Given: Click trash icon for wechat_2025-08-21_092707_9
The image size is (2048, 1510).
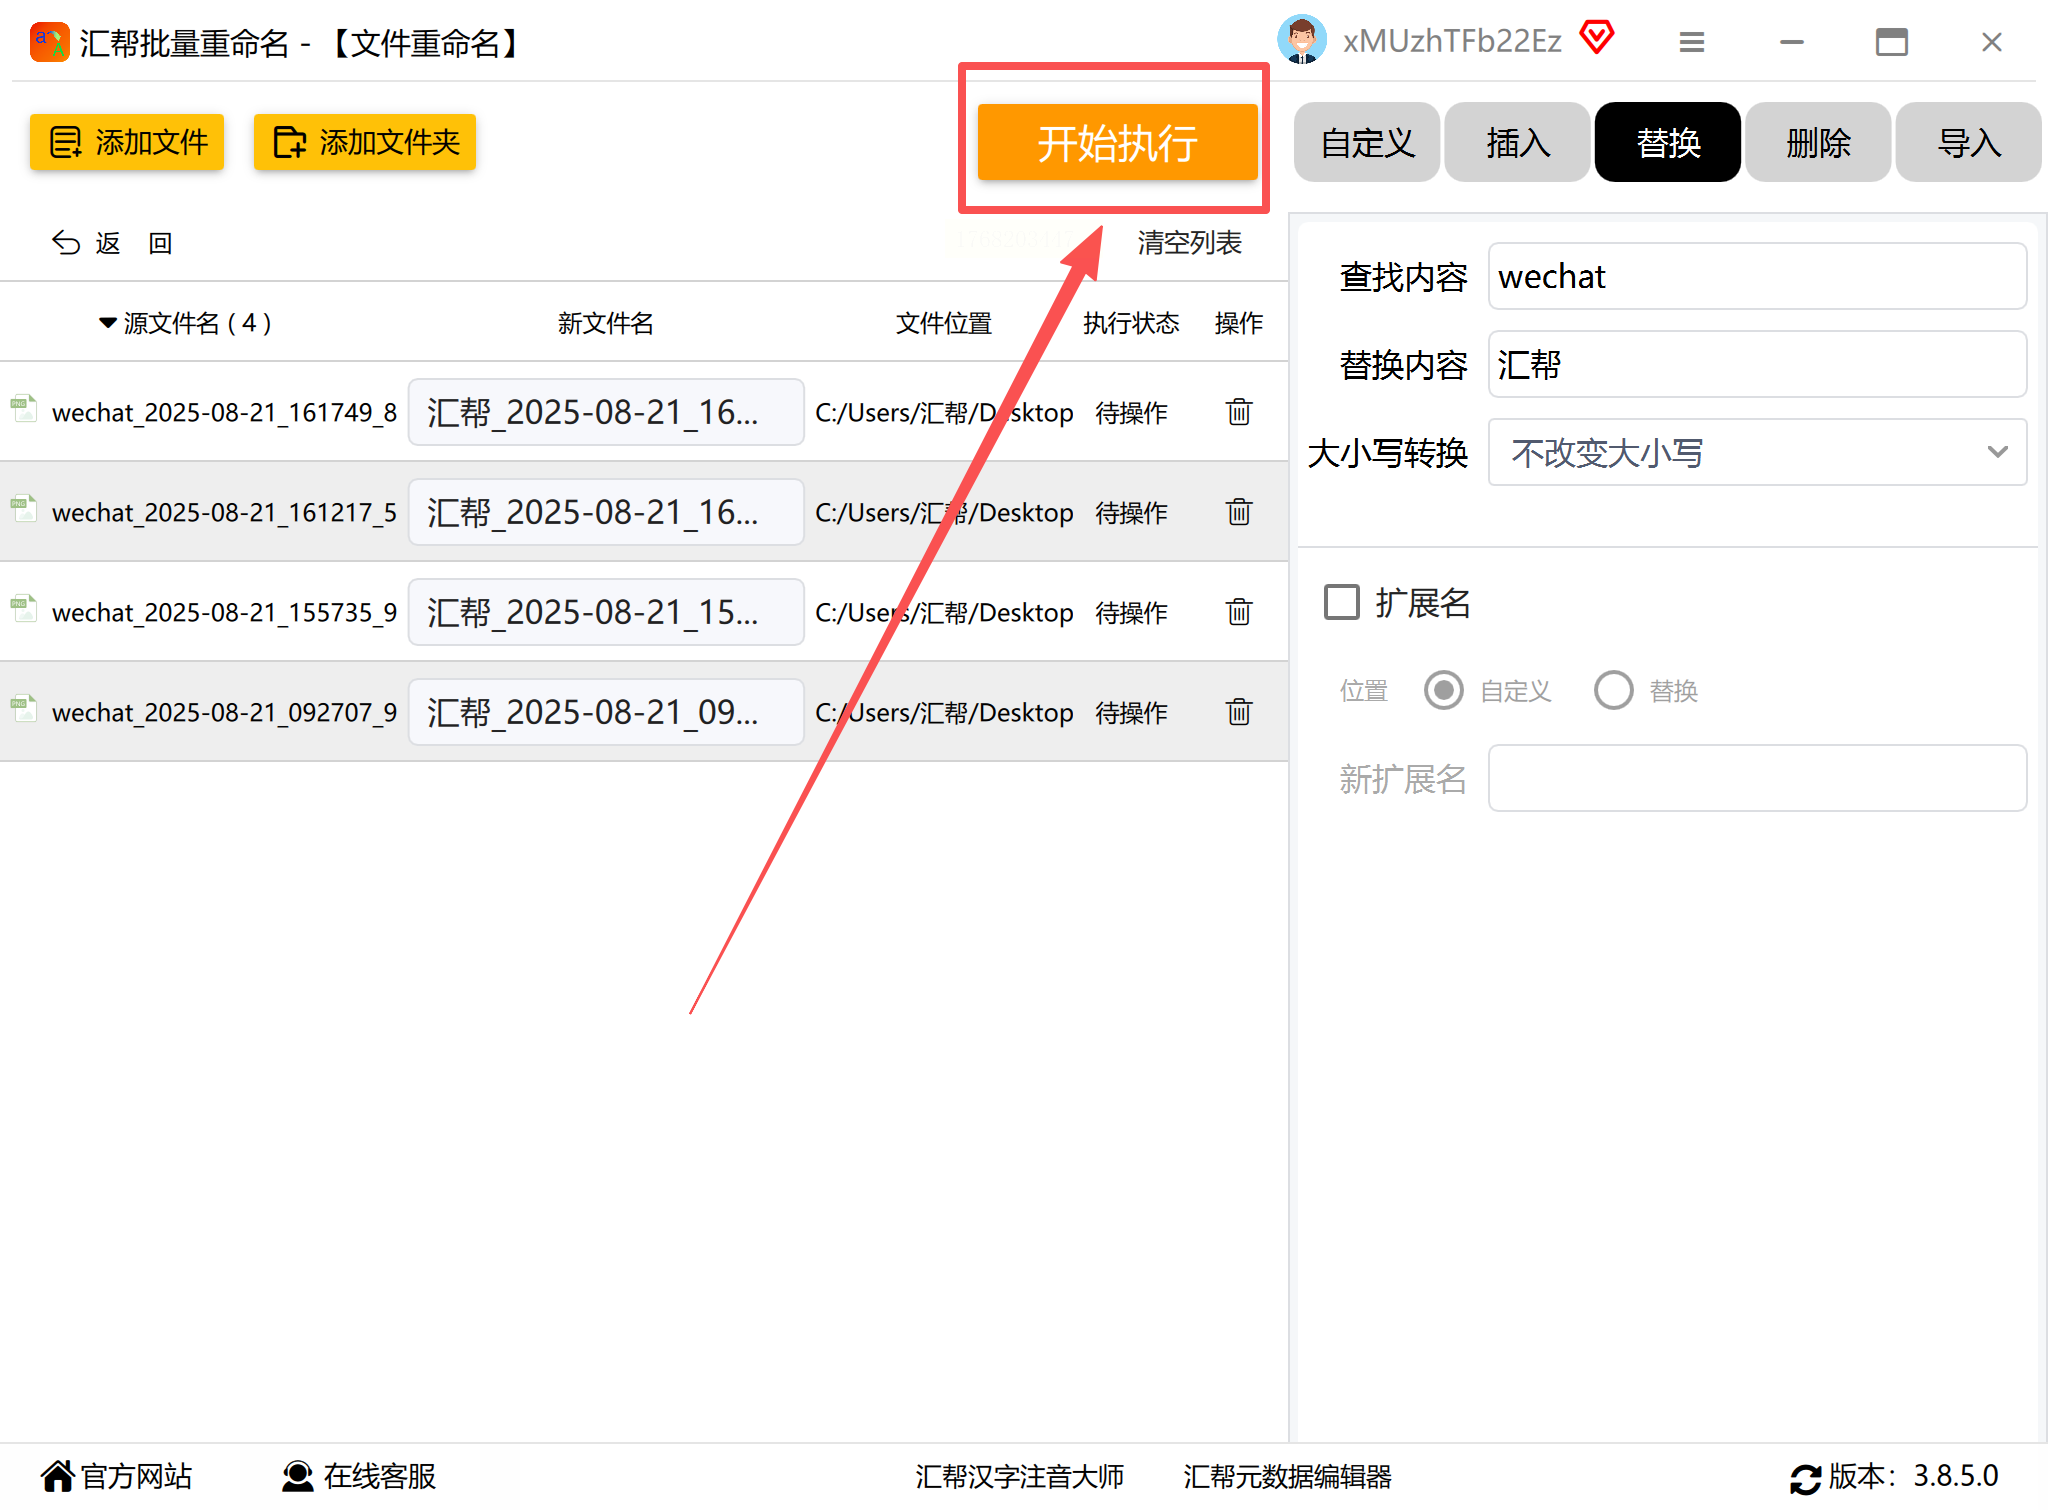Looking at the screenshot, I should tap(1238, 712).
